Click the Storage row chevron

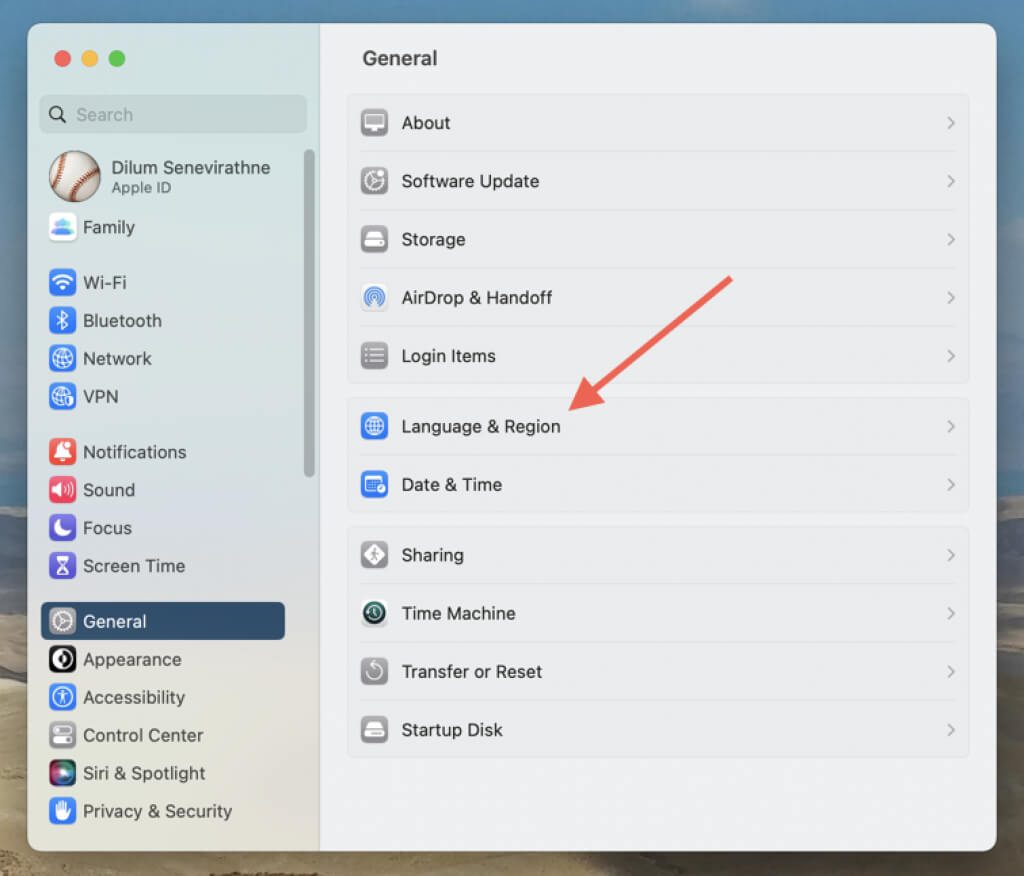pos(951,239)
